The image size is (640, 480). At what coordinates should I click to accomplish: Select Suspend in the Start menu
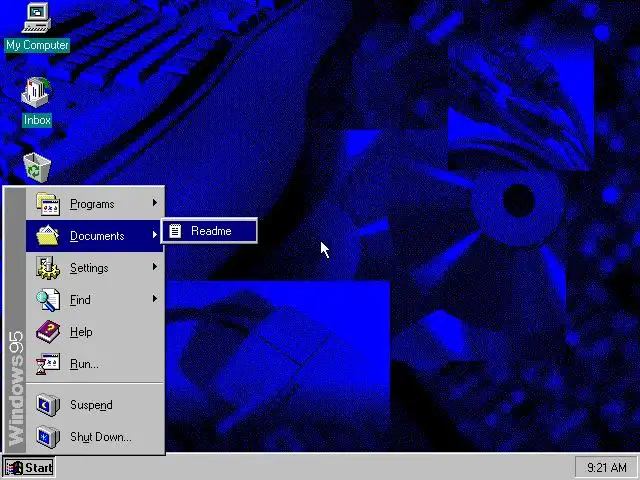click(95, 404)
